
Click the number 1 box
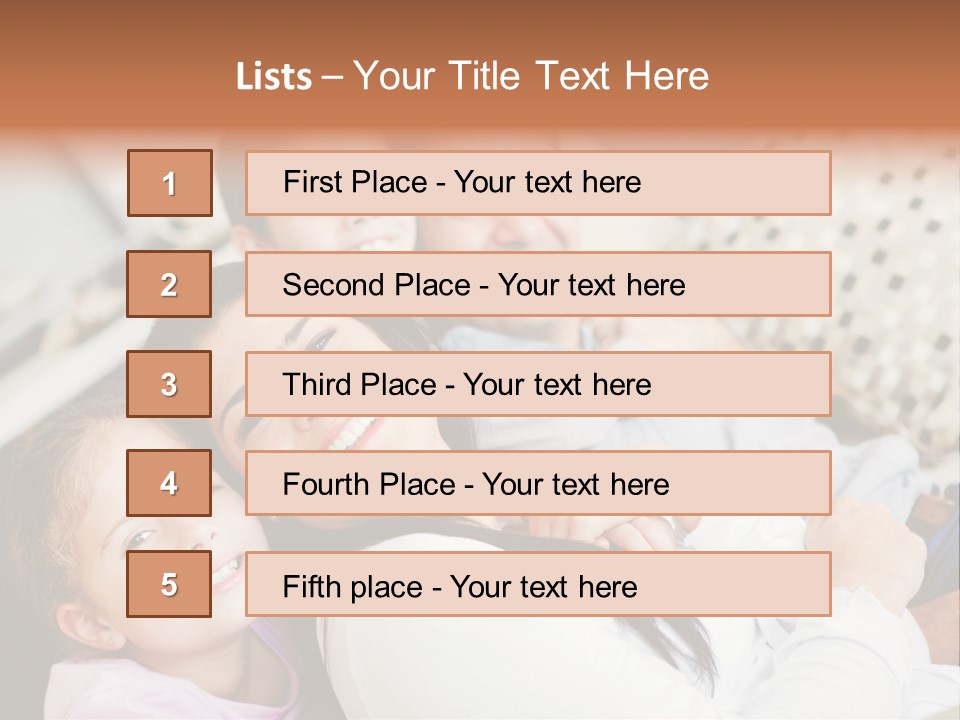(x=170, y=183)
